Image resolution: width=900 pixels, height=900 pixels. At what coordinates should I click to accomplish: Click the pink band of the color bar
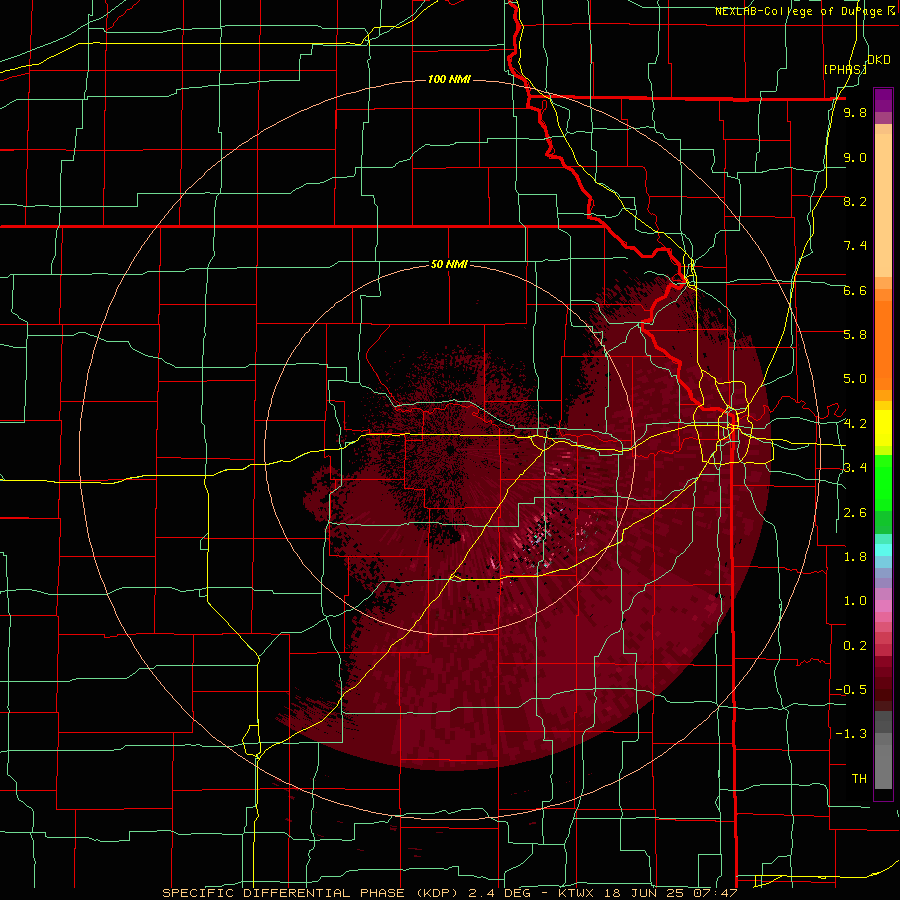(883, 606)
